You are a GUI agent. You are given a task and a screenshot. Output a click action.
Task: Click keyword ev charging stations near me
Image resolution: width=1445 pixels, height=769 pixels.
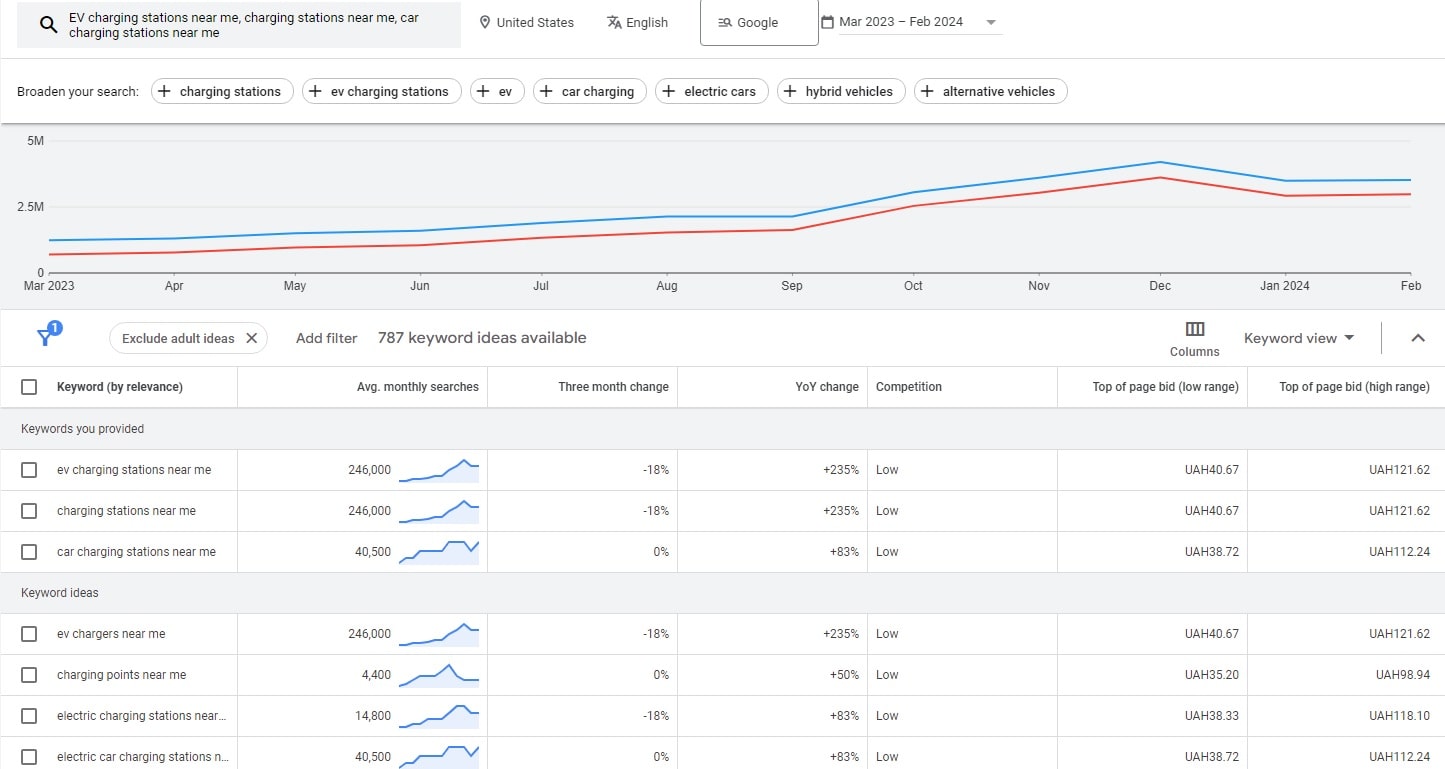click(x=134, y=470)
